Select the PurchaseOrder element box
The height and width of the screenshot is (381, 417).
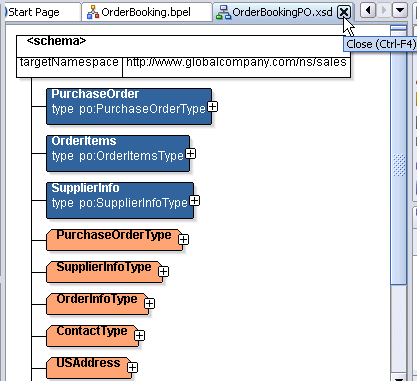pos(129,107)
